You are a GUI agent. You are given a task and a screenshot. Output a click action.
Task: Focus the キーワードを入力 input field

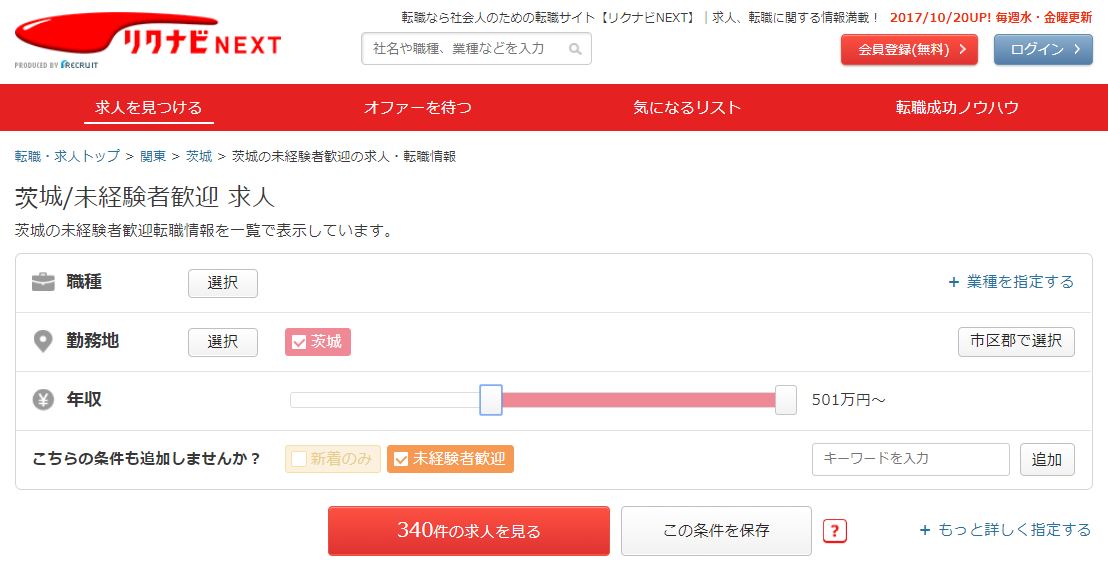[x=911, y=459]
